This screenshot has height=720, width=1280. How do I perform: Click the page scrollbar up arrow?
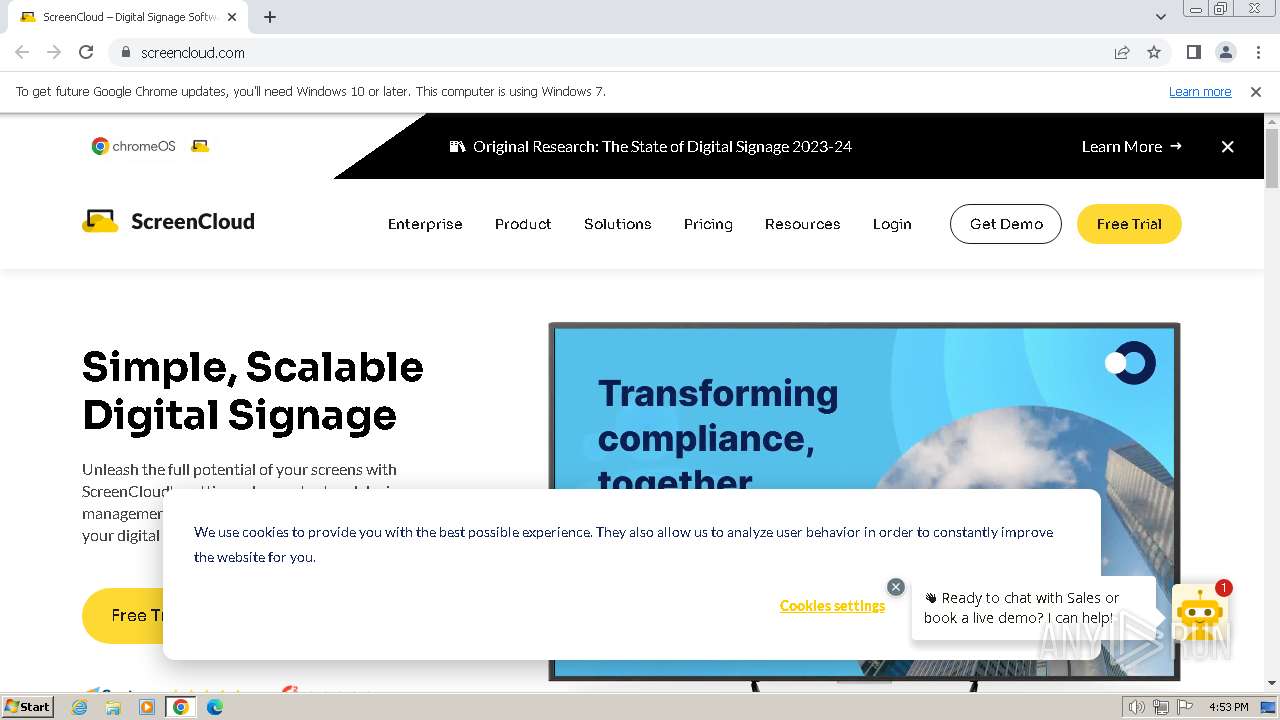[x=1272, y=122]
